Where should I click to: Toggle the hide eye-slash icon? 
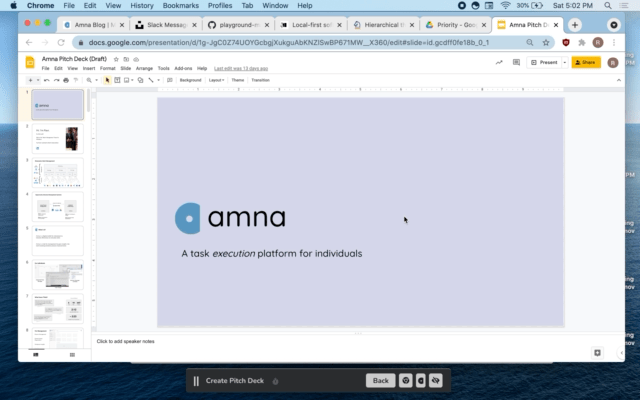click(436, 380)
